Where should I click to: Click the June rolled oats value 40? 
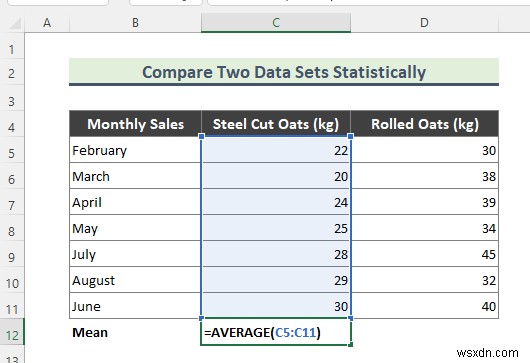click(425, 306)
